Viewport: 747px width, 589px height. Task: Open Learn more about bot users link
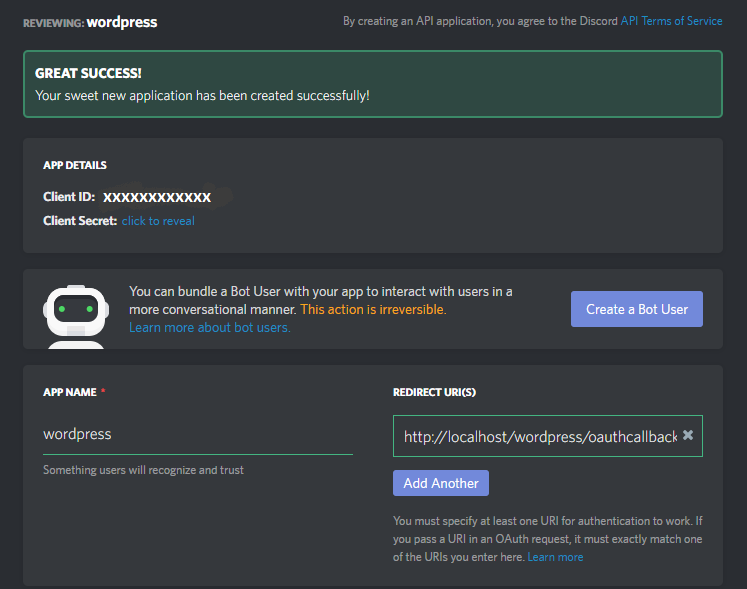(x=210, y=327)
